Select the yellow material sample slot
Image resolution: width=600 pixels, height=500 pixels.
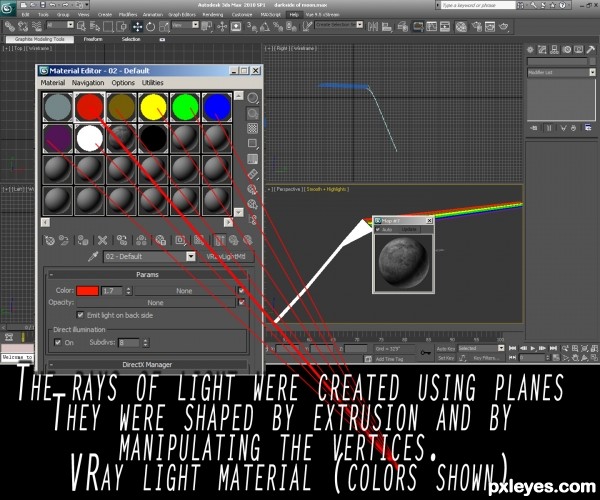(x=153, y=107)
